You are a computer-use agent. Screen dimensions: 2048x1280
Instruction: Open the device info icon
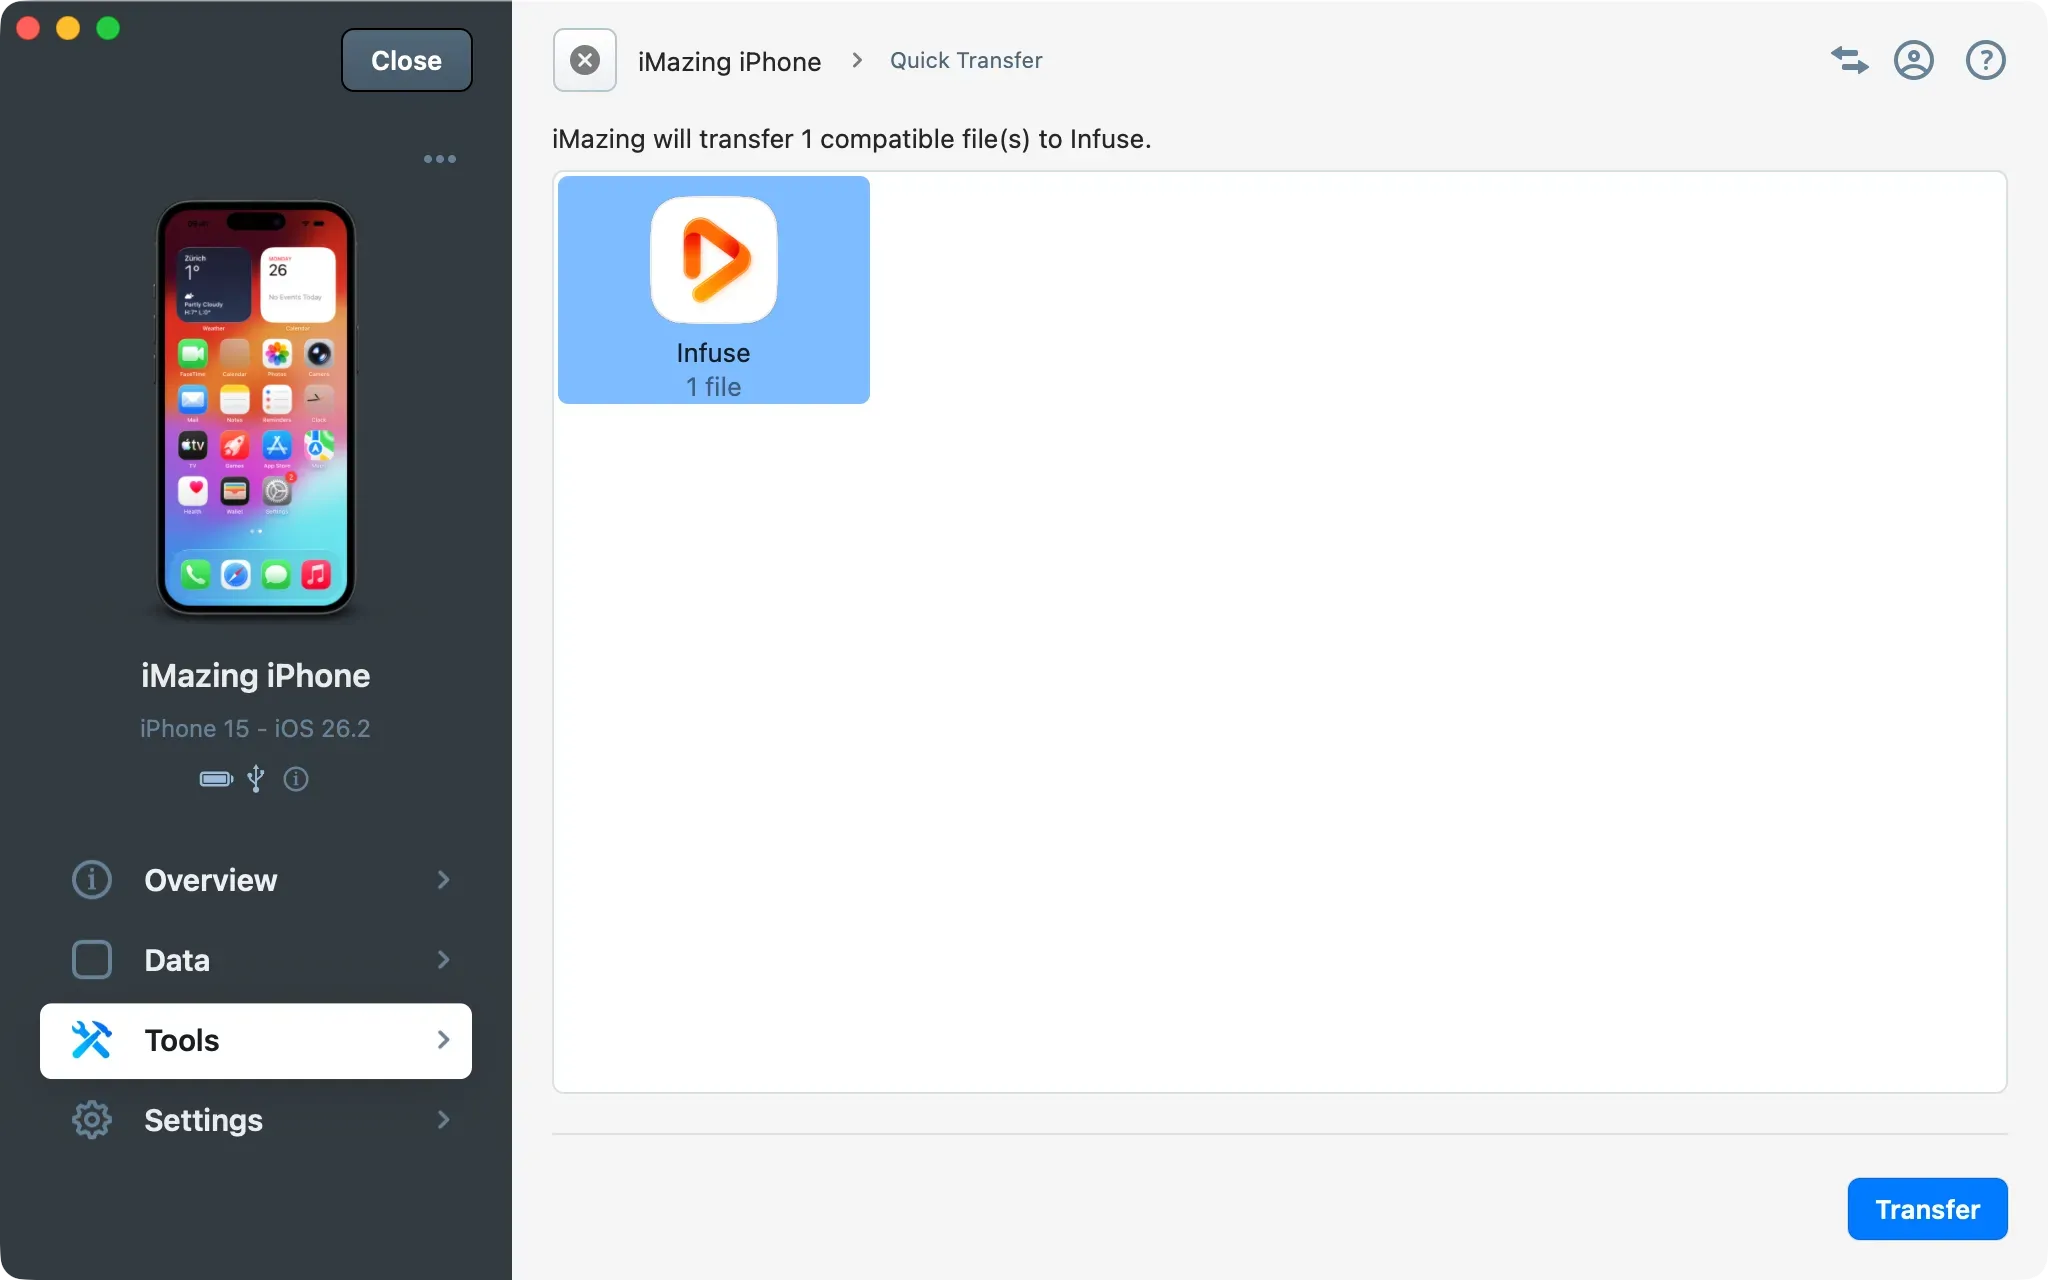click(296, 779)
